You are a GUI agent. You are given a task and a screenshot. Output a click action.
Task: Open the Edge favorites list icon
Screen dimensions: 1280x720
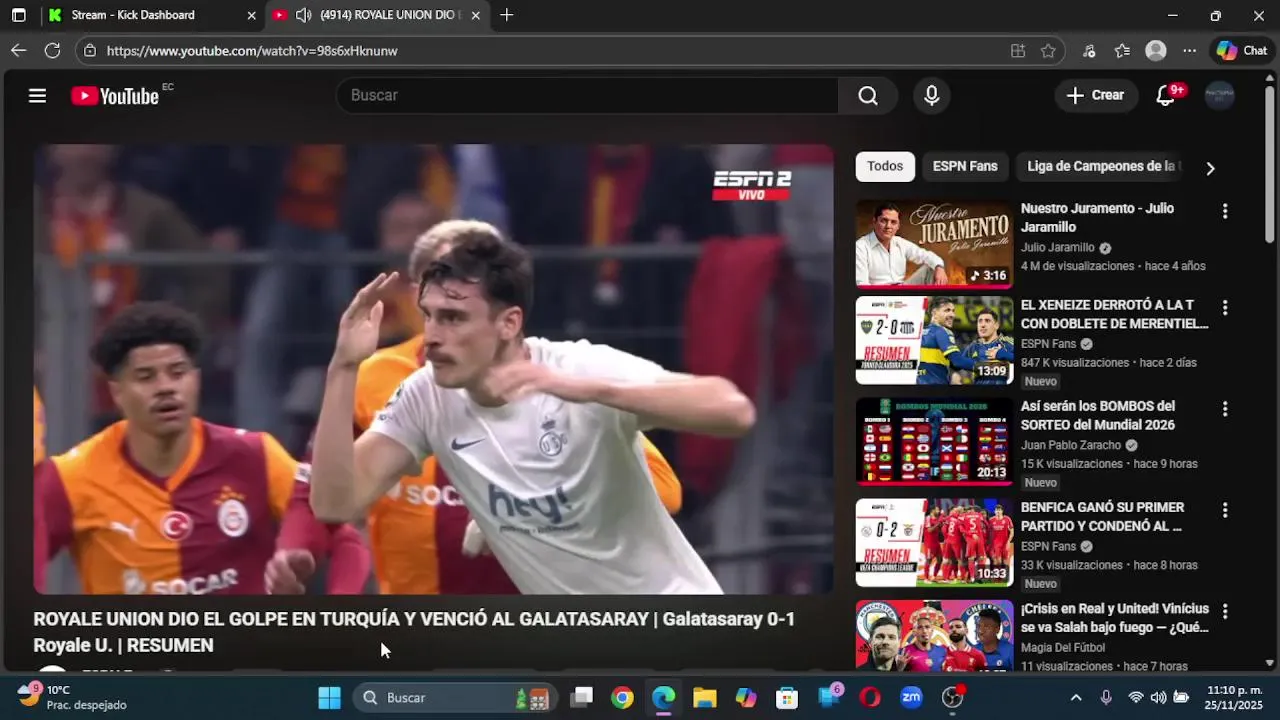pyautogui.click(x=1122, y=51)
